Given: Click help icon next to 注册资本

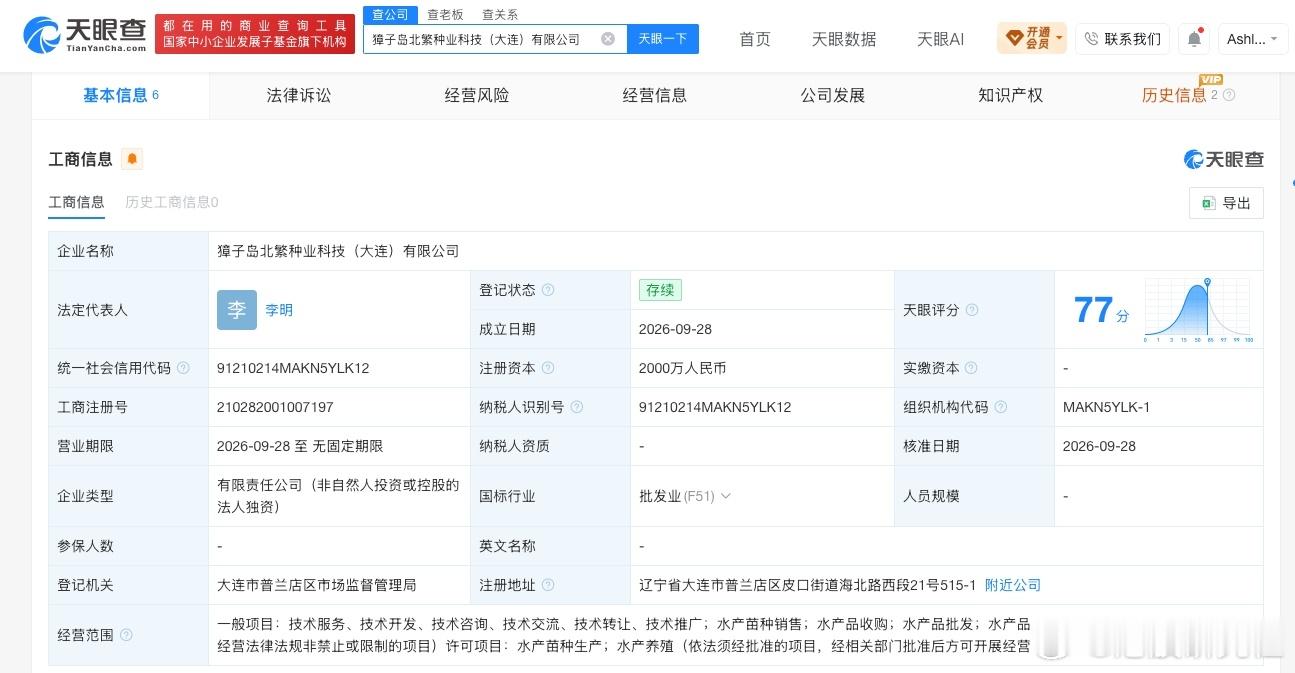Looking at the screenshot, I should click(548, 368).
